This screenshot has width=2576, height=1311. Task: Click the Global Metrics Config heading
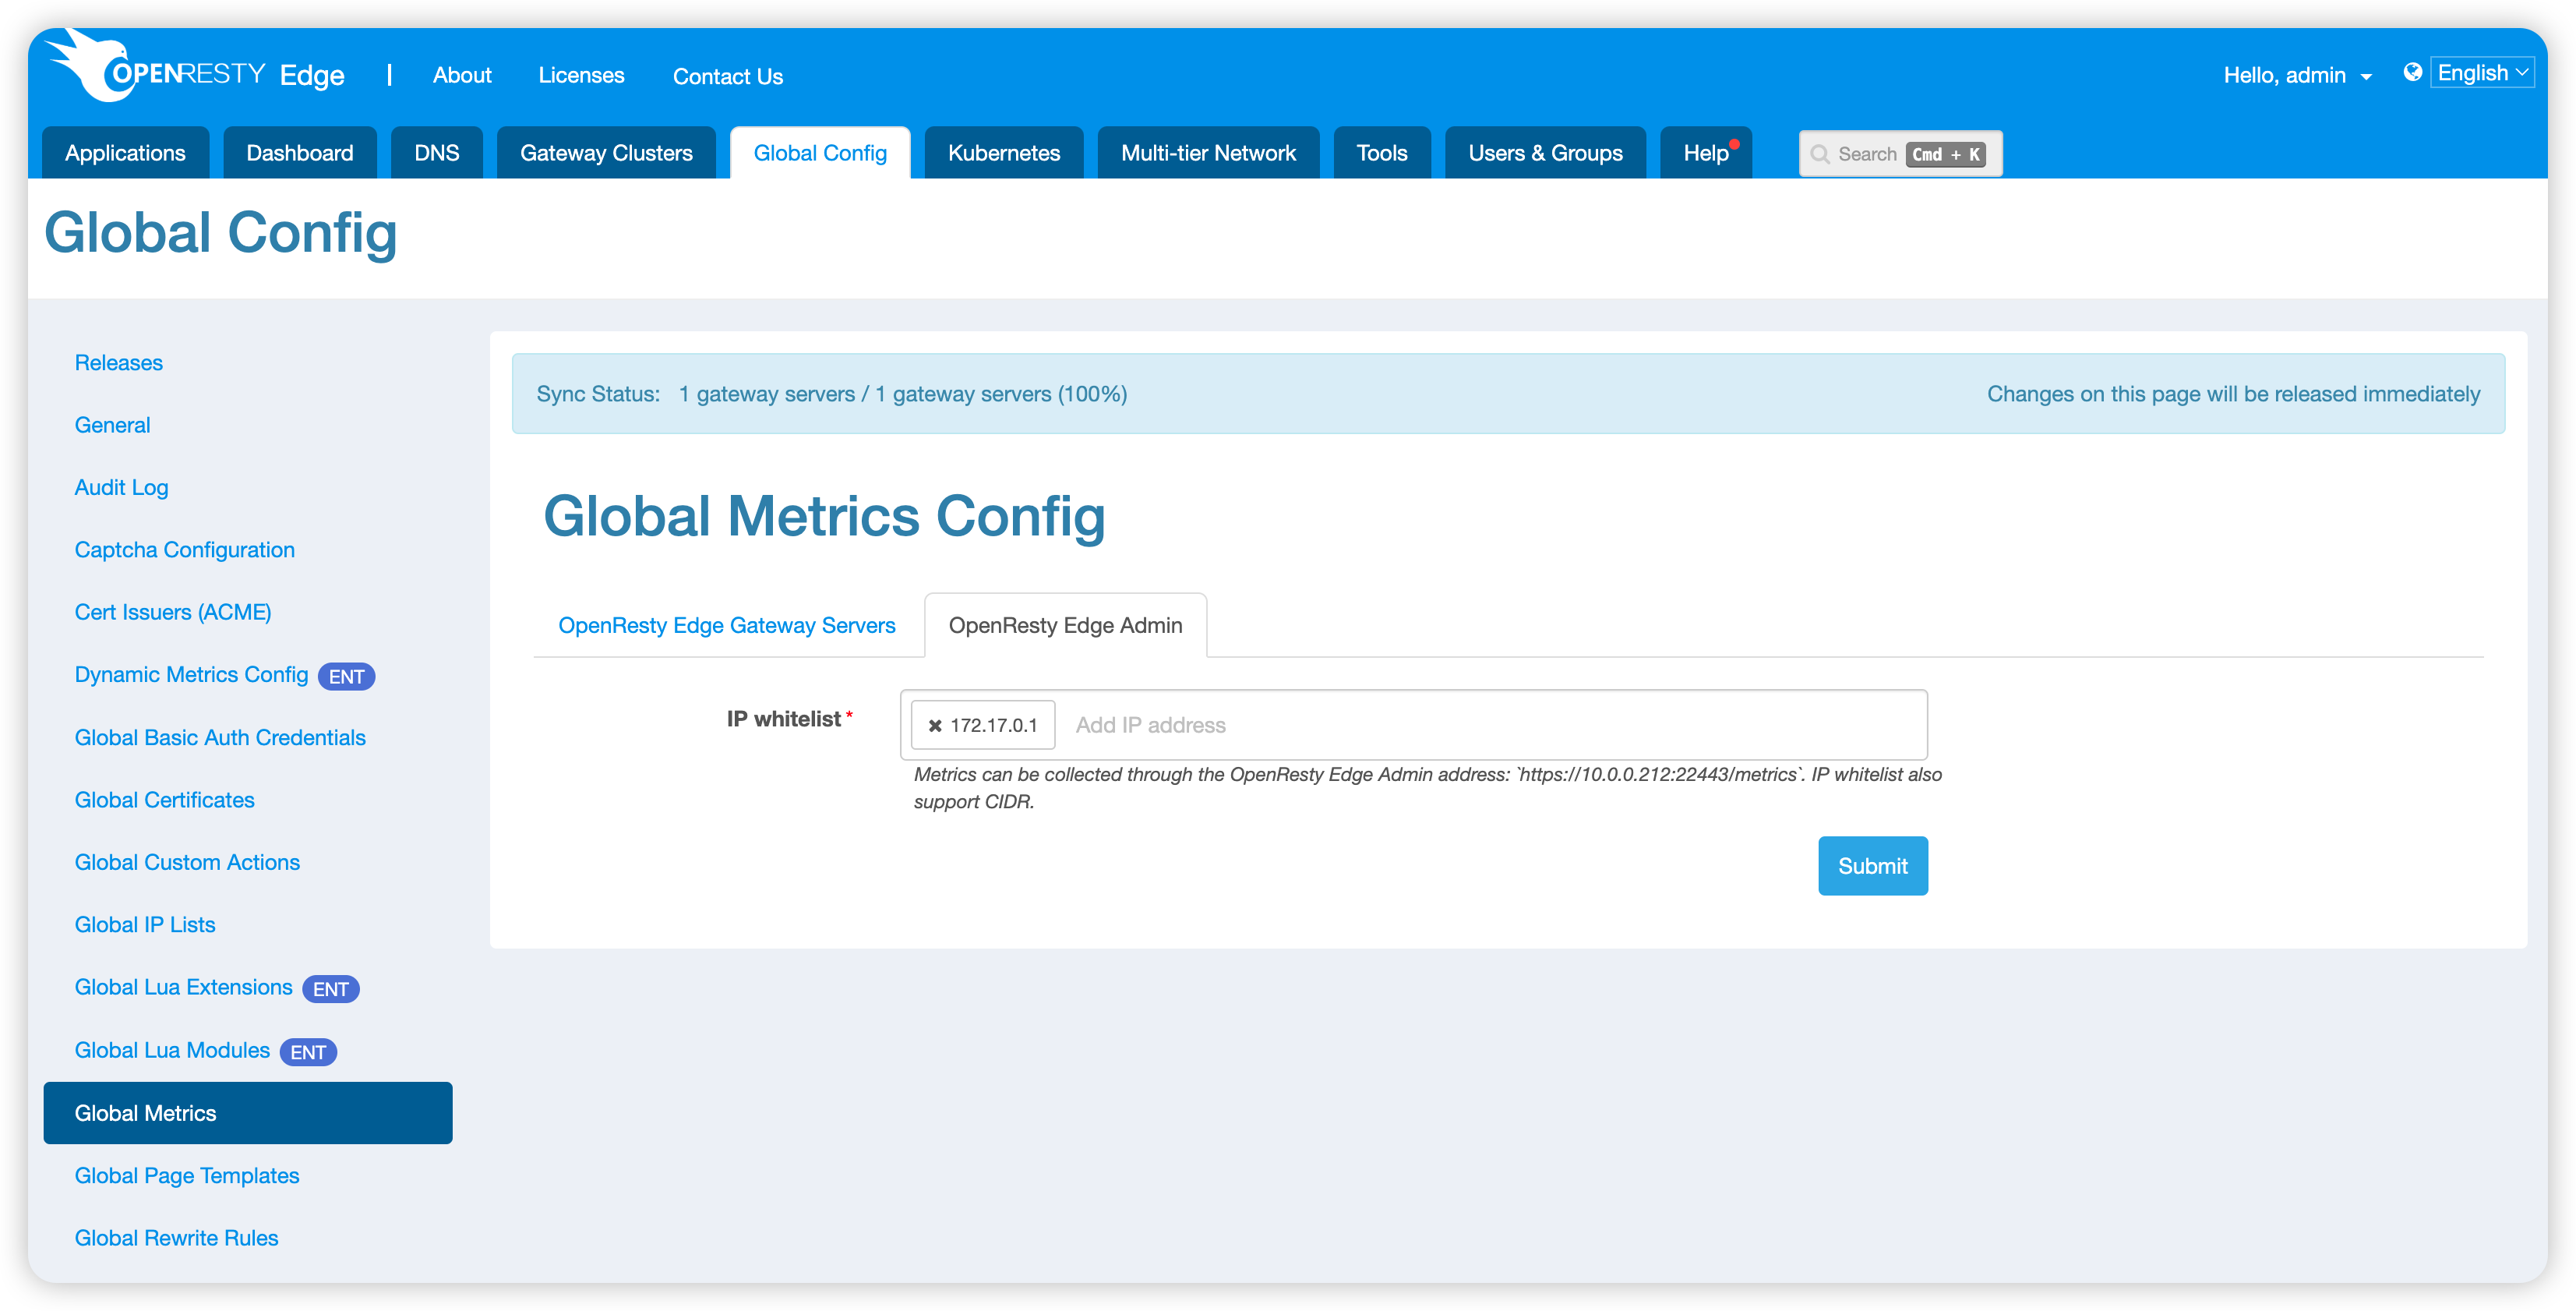tap(824, 516)
